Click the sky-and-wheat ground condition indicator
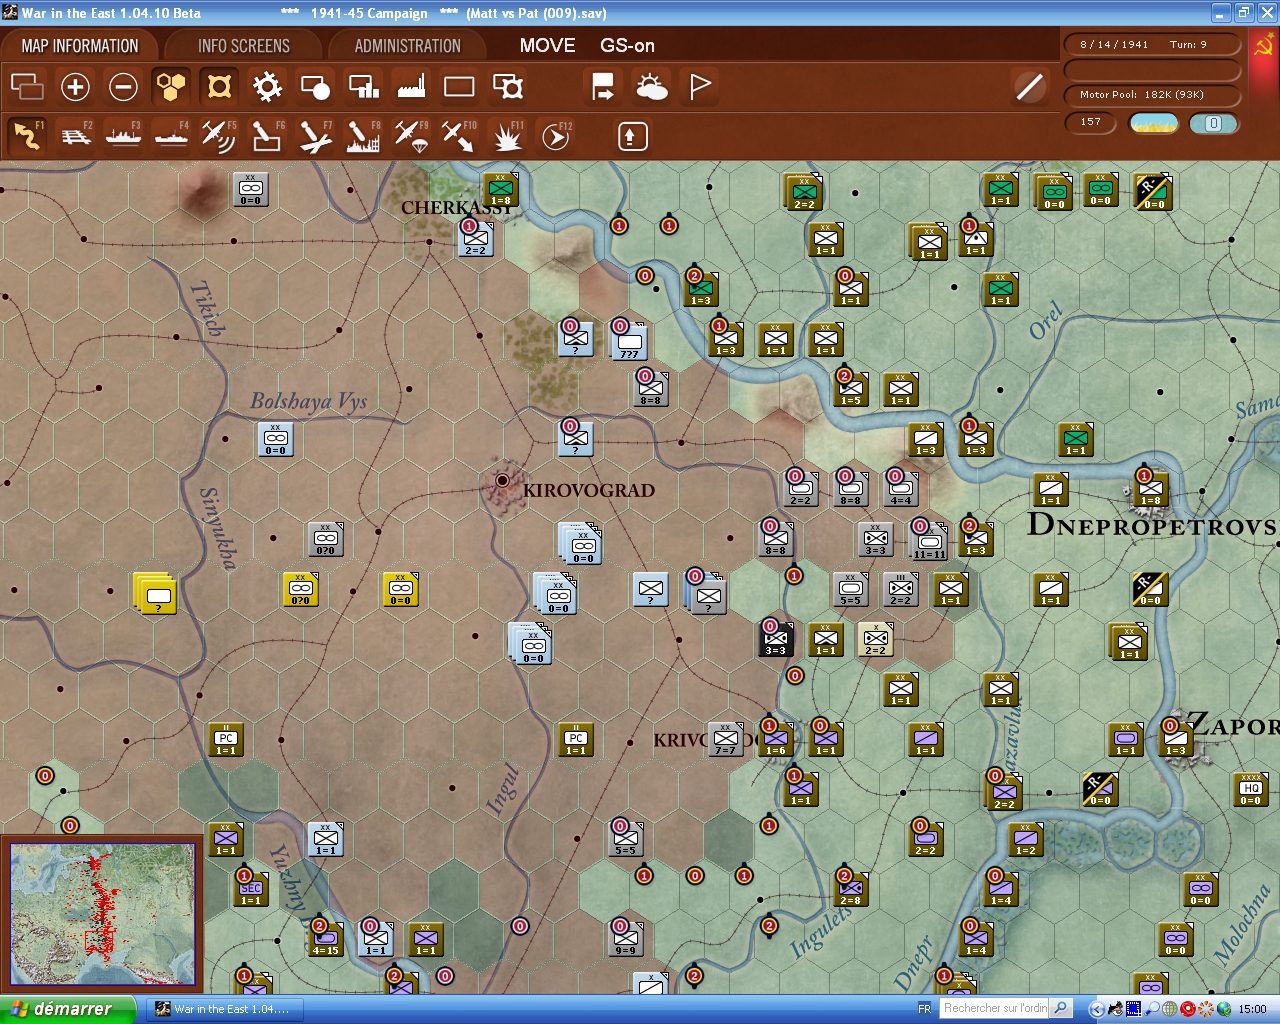Screen dimensions: 1280x1024 [1153, 123]
